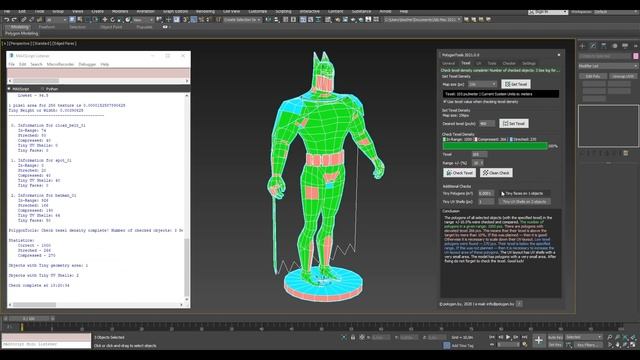Open the Hierarchy panel tab icon
The height and width of the screenshot is (360, 640).
pos(604,46)
